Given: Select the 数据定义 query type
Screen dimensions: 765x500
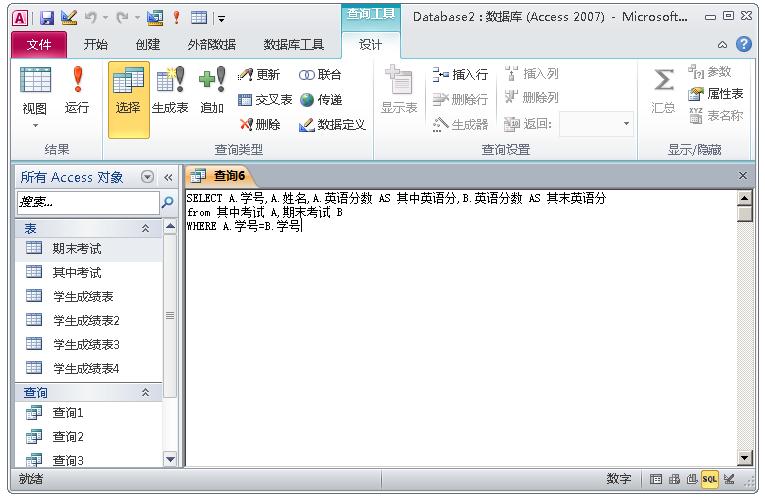Looking at the screenshot, I should pos(332,125).
